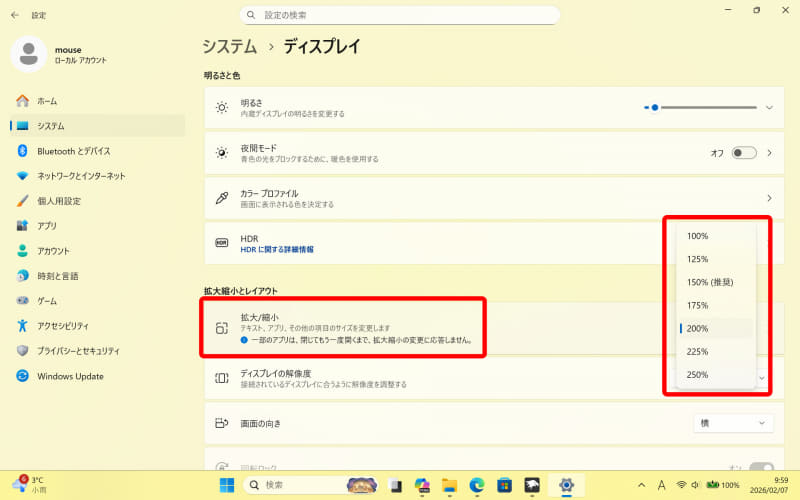Click the 夜間モード sun icon
Viewport: 800px width, 500px height.
point(221,153)
